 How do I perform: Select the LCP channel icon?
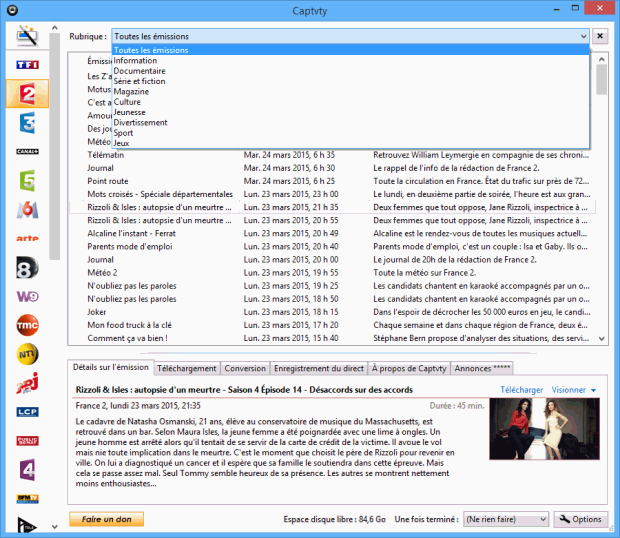(27, 412)
